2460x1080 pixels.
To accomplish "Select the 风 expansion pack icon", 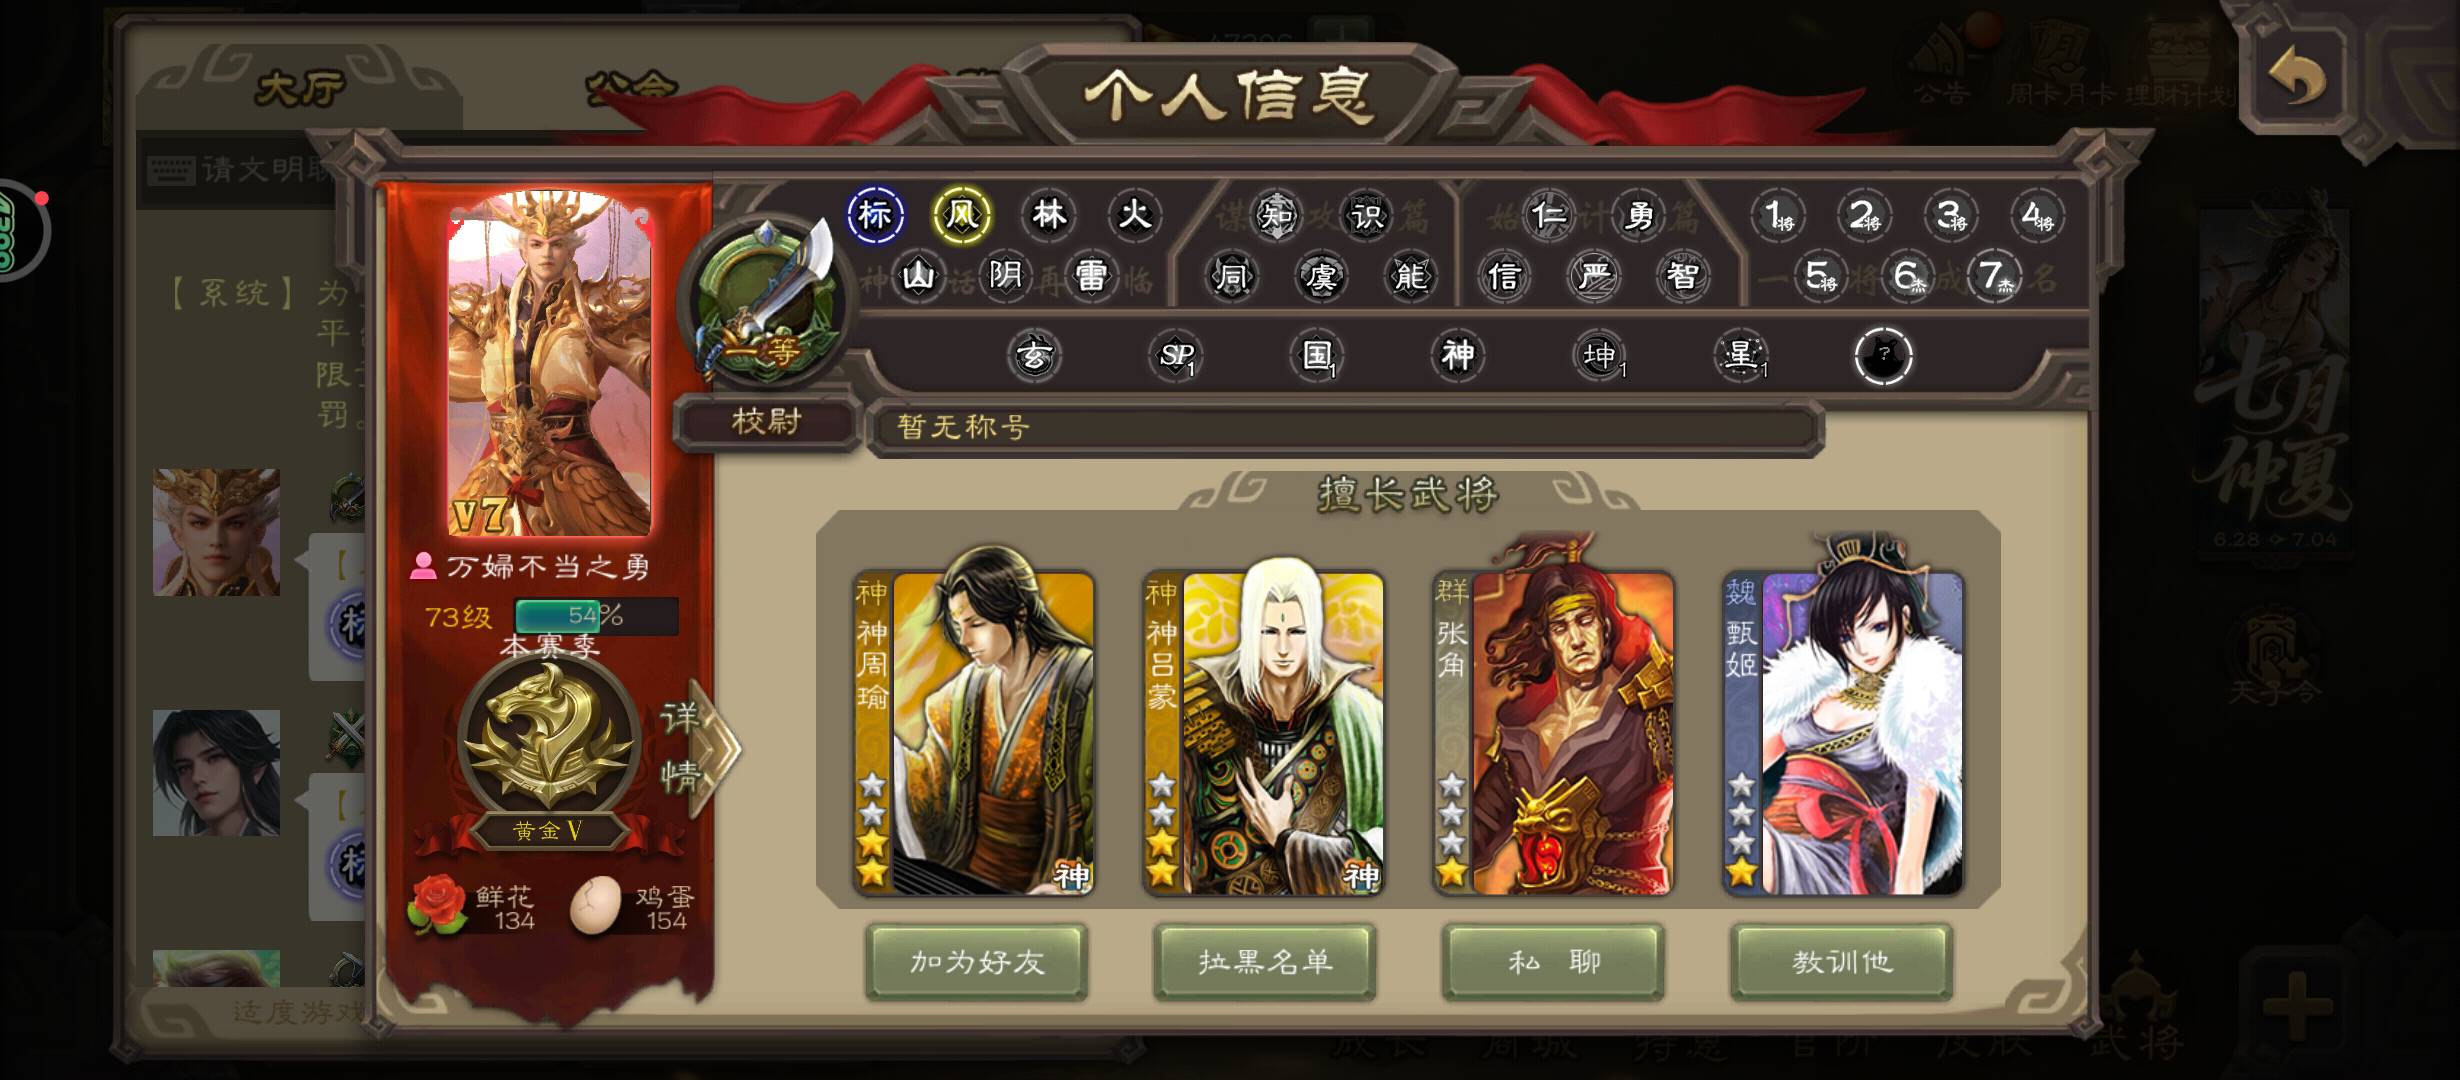I will pos(962,215).
